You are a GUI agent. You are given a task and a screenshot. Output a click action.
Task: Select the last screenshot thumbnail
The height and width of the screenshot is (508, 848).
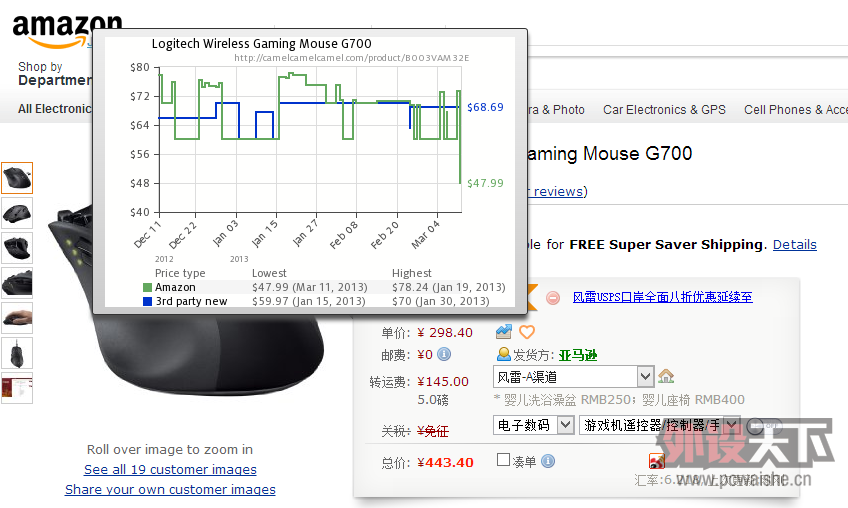click(17, 388)
